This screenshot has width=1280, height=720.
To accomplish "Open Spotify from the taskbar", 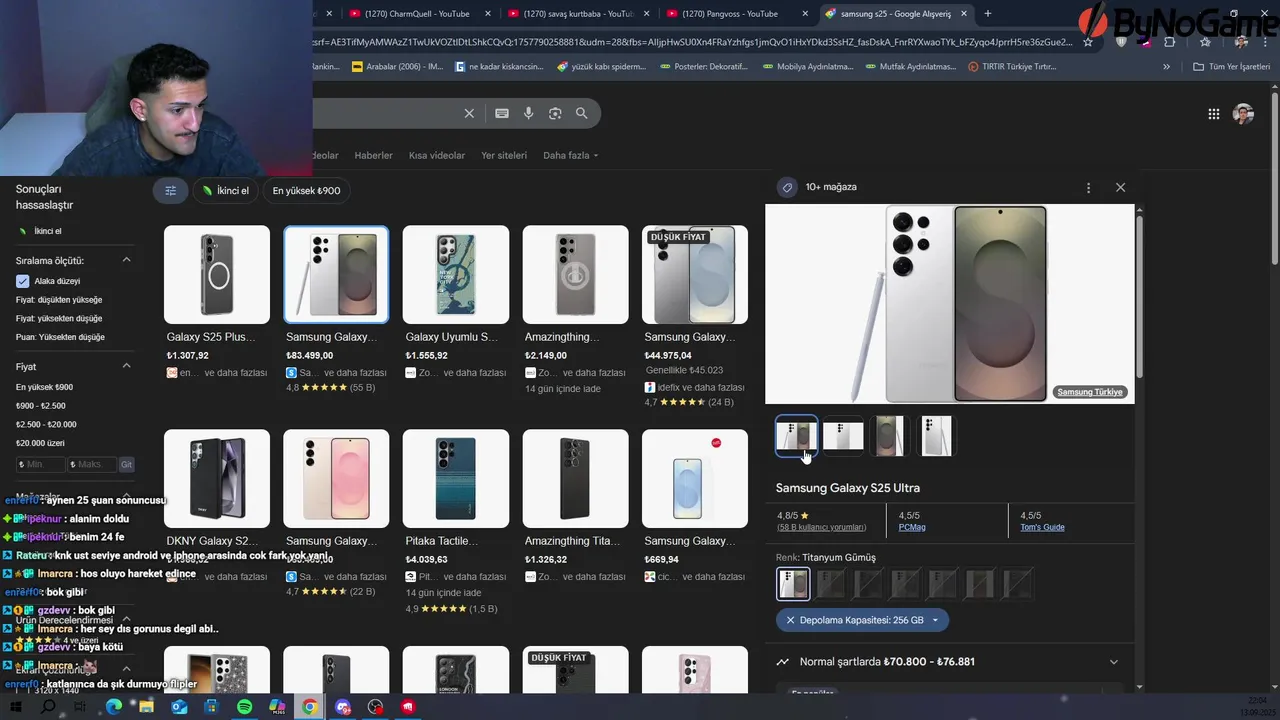I will [245, 707].
